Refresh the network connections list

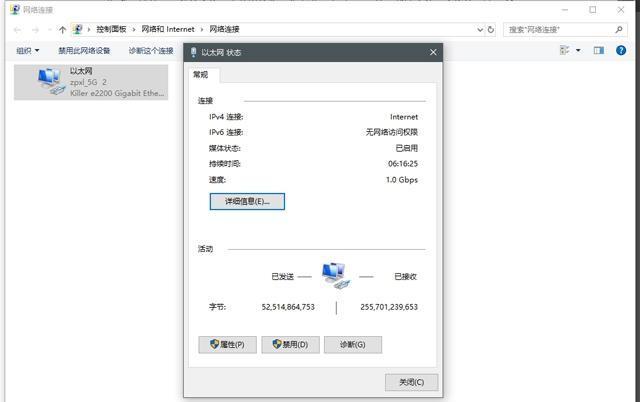(491, 30)
